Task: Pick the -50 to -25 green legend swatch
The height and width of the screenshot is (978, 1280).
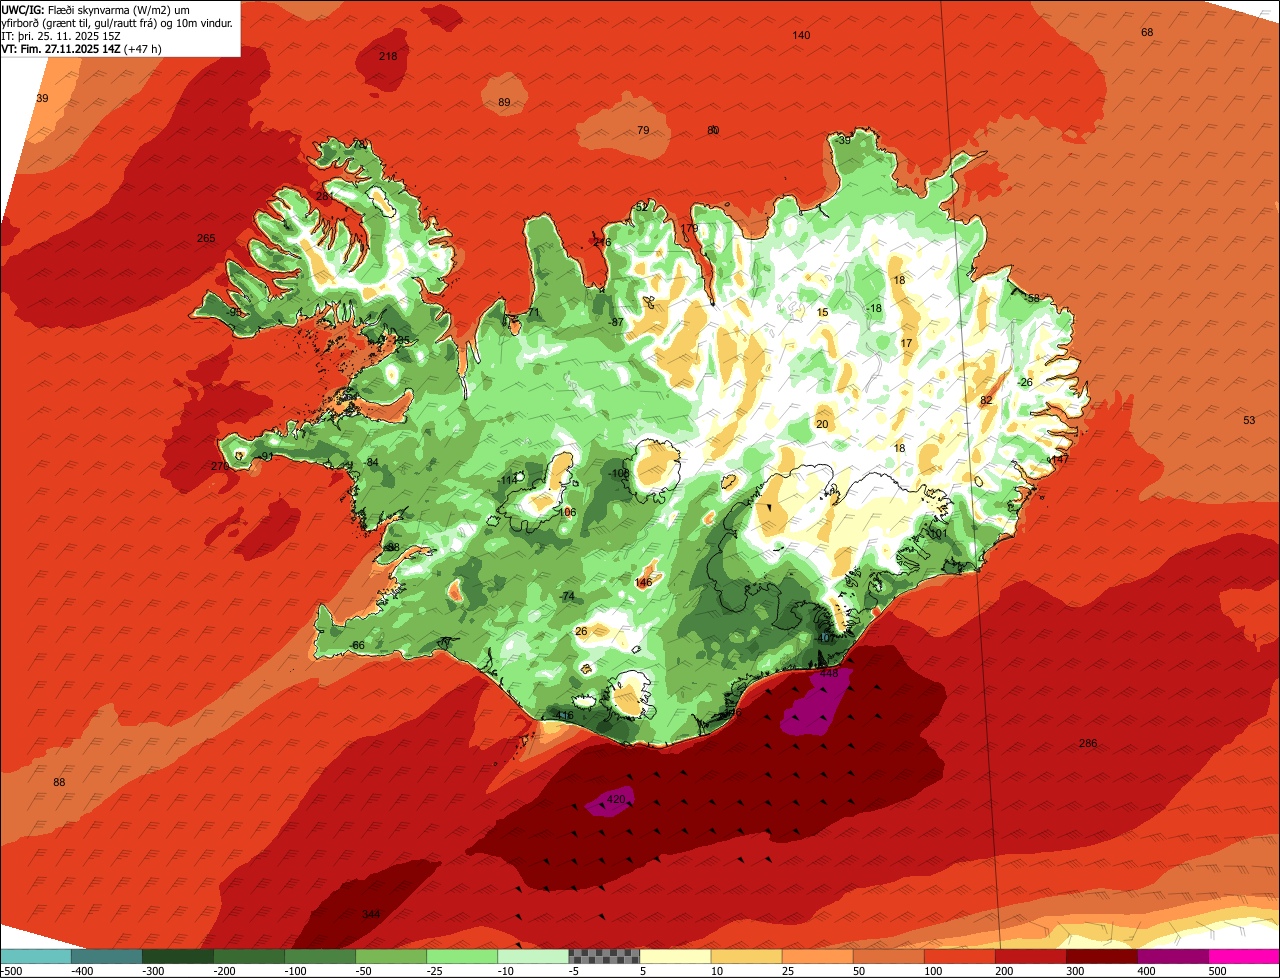Action: [x=391, y=956]
